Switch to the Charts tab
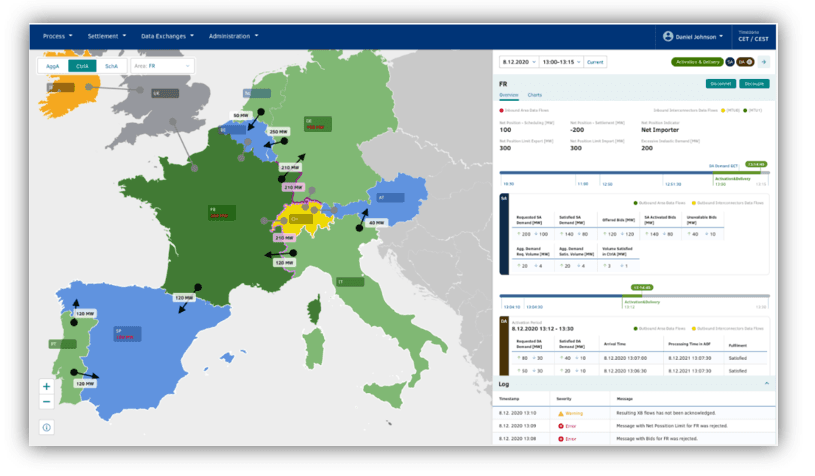Viewport: 815px width, 476px height. (535, 95)
